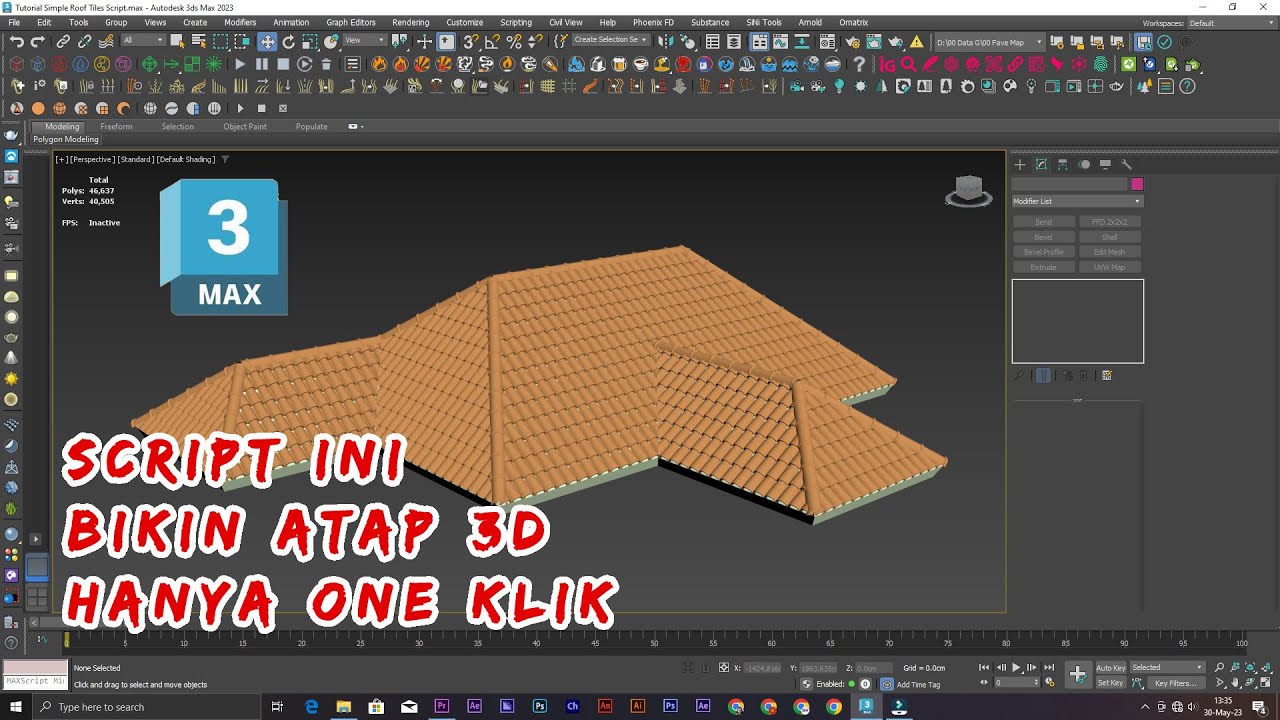Screen dimensions: 1280x720
Task: Click the Create tab plus icon in command panel
Action: (x=1020, y=164)
